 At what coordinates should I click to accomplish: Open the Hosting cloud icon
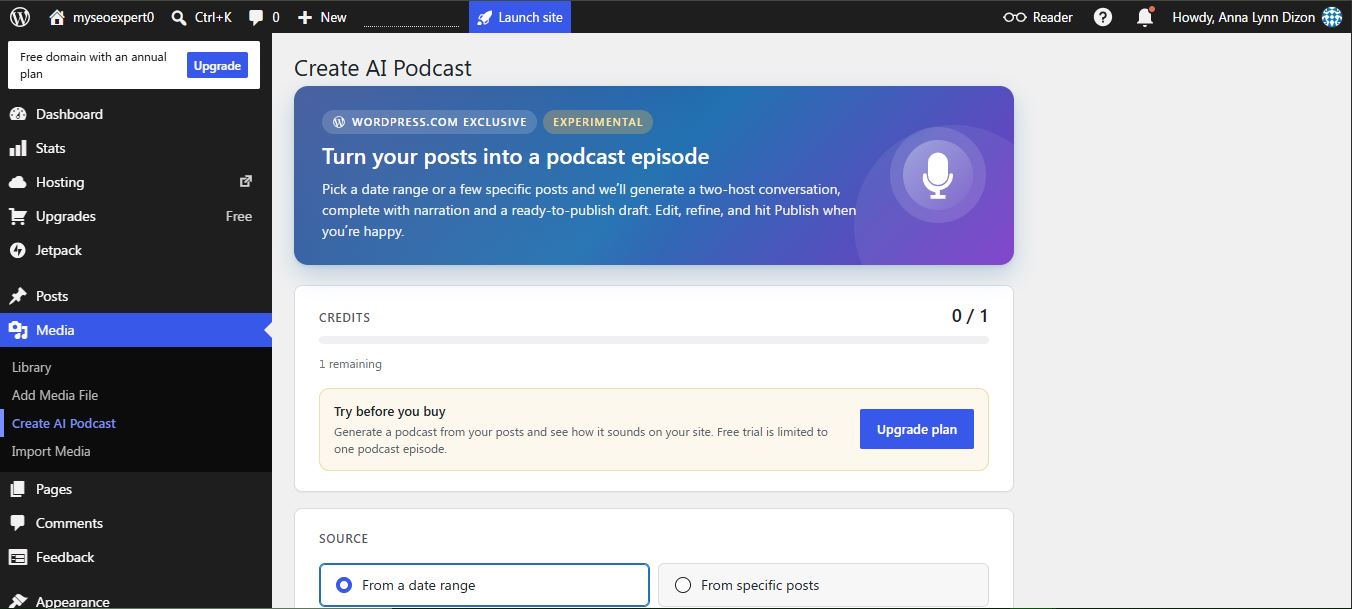[x=18, y=182]
